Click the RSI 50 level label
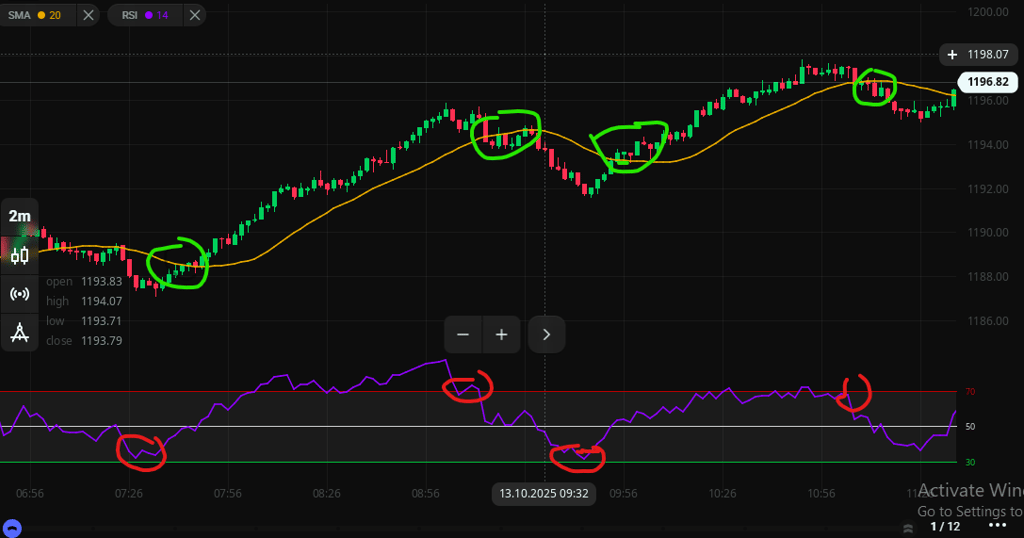 (970, 426)
